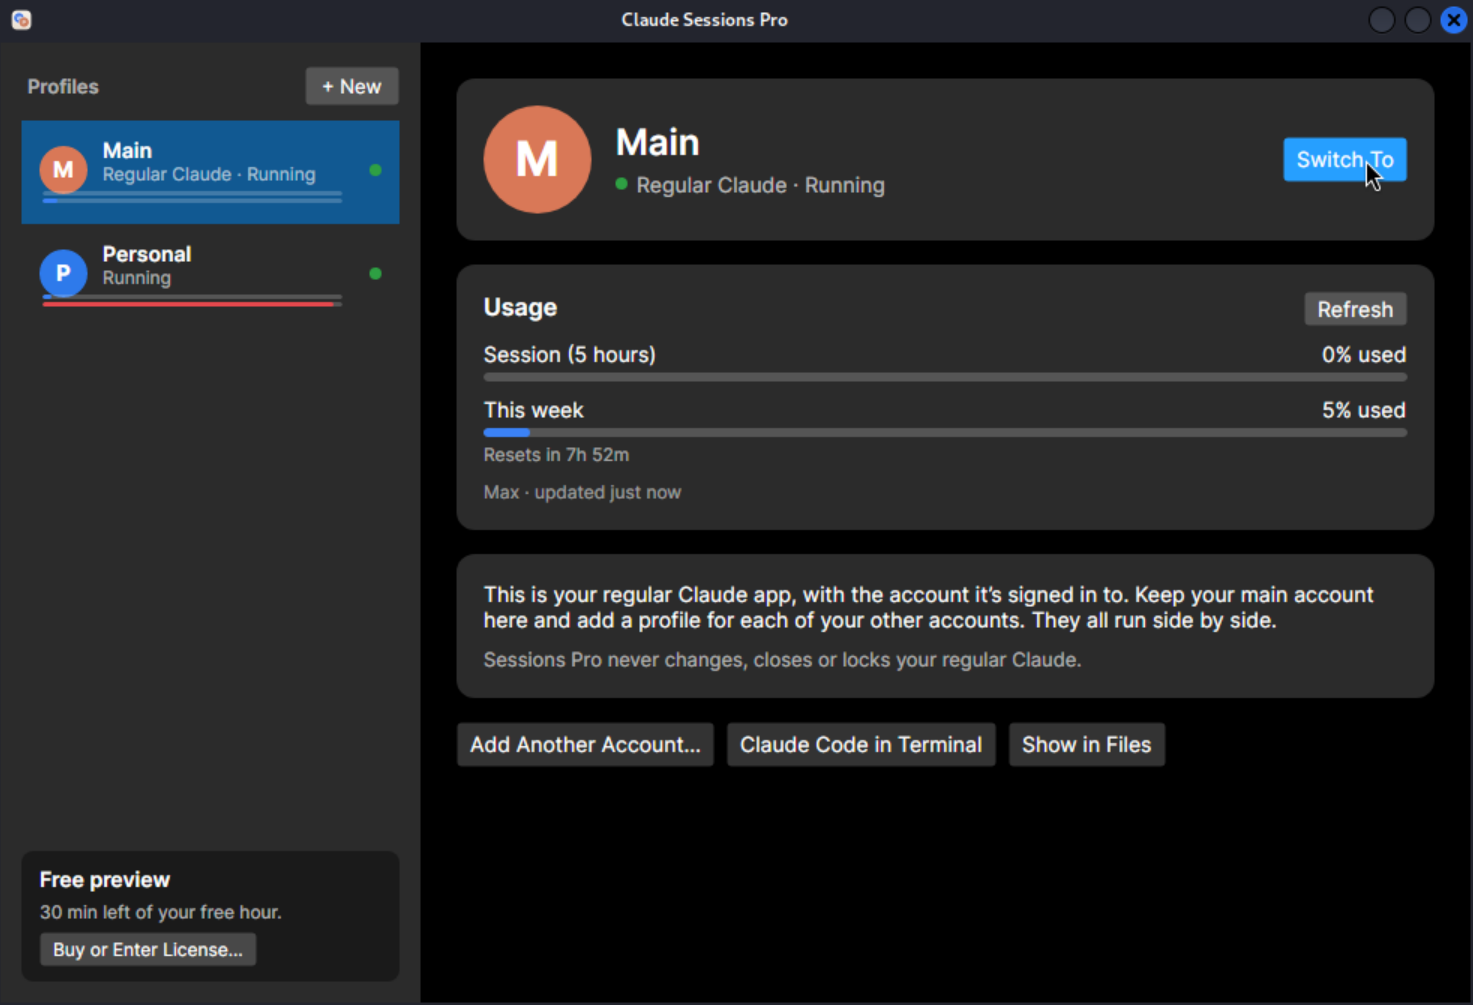Click Show in Files button
Screen dimensions: 1473x1005
[1086, 745]
